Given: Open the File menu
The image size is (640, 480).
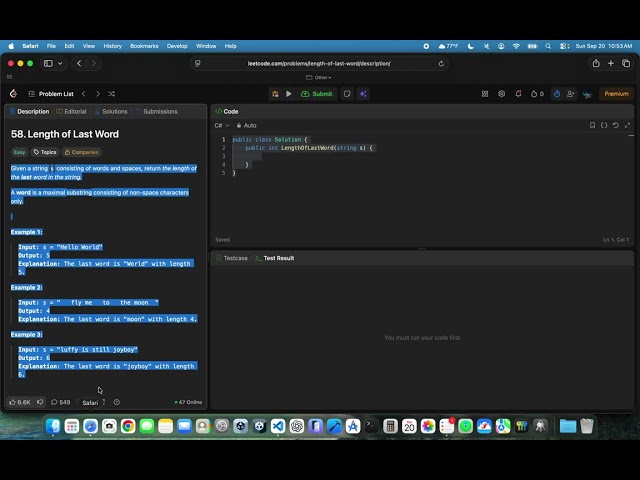Looking at the screenshot, I should coord(51,46).
